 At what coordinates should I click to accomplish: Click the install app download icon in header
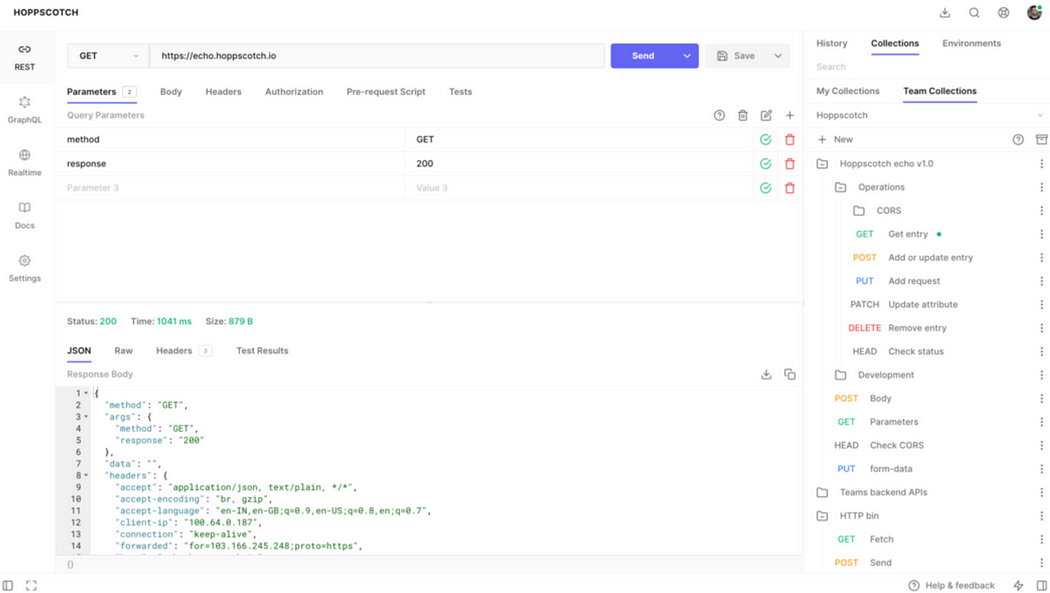click(x=945, y=13)
